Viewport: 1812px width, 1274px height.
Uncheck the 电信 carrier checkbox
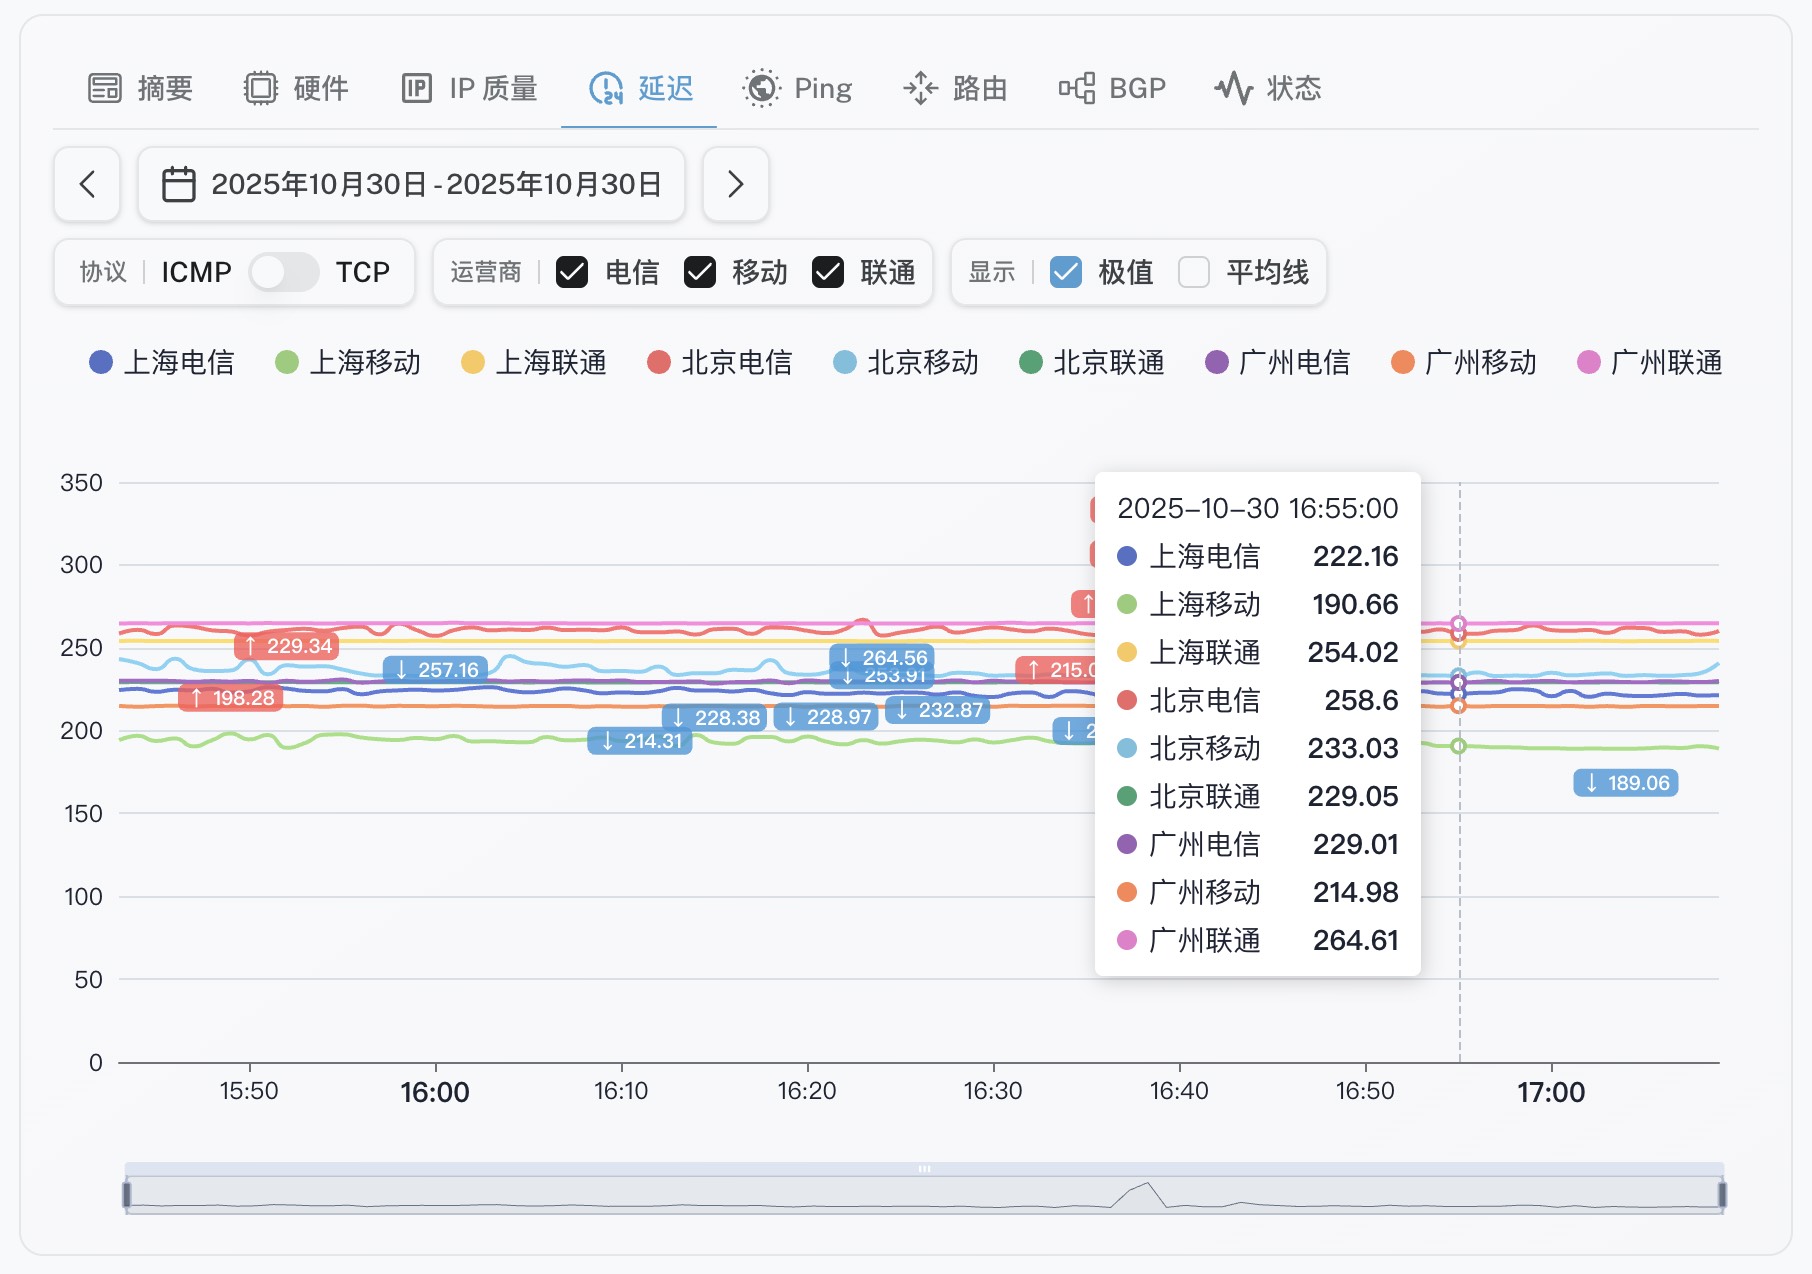point(572,272)
